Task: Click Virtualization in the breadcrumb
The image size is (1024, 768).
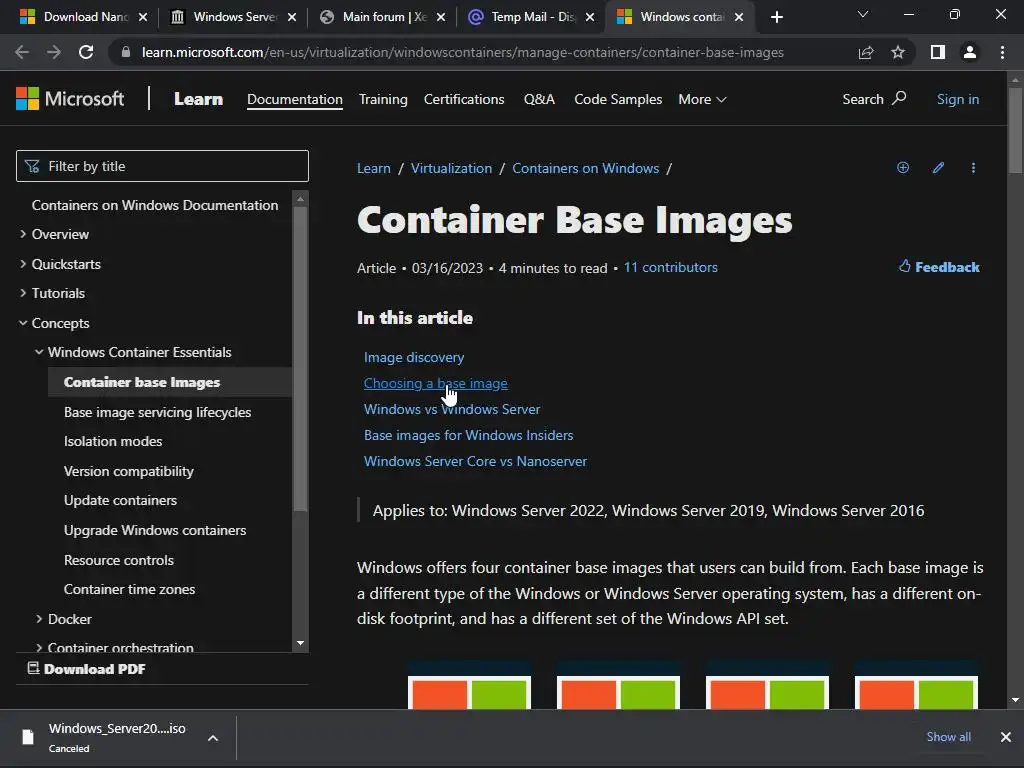Action: click(x=451, y=168)
